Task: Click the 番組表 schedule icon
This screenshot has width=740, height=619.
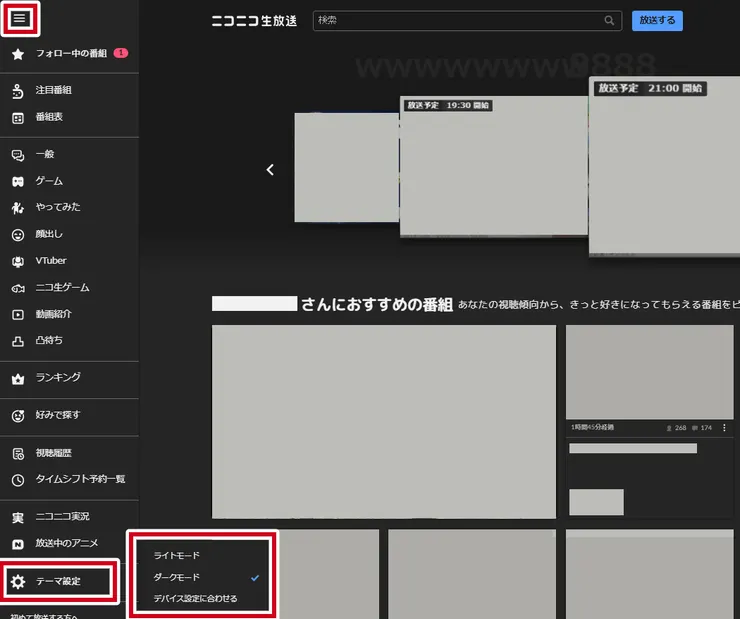Action: point(18,118)
